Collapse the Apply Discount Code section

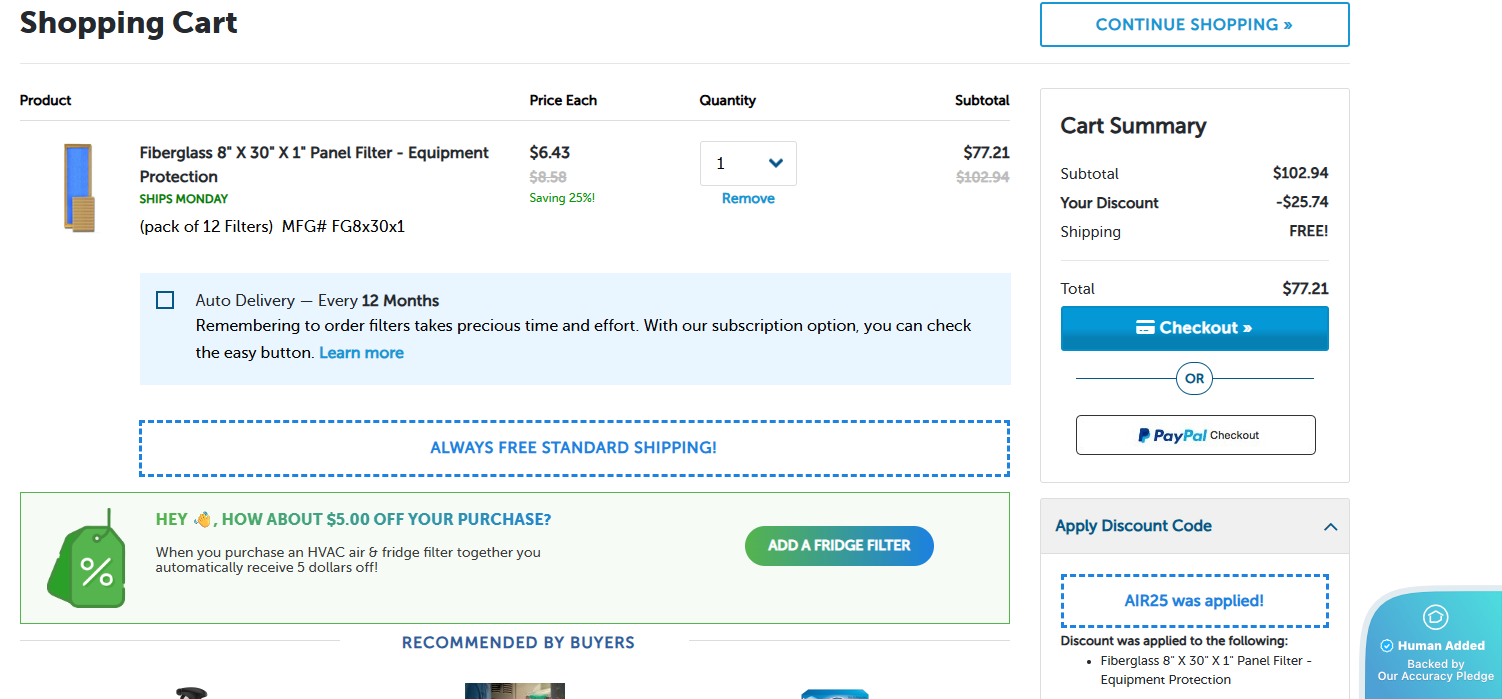click(1330, 527)
